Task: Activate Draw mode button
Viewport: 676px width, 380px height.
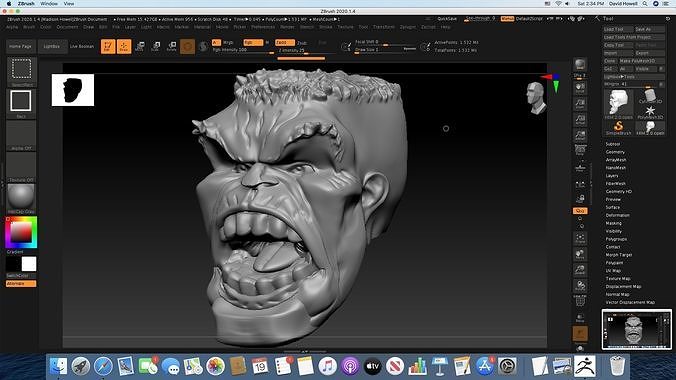Action: 124,46
